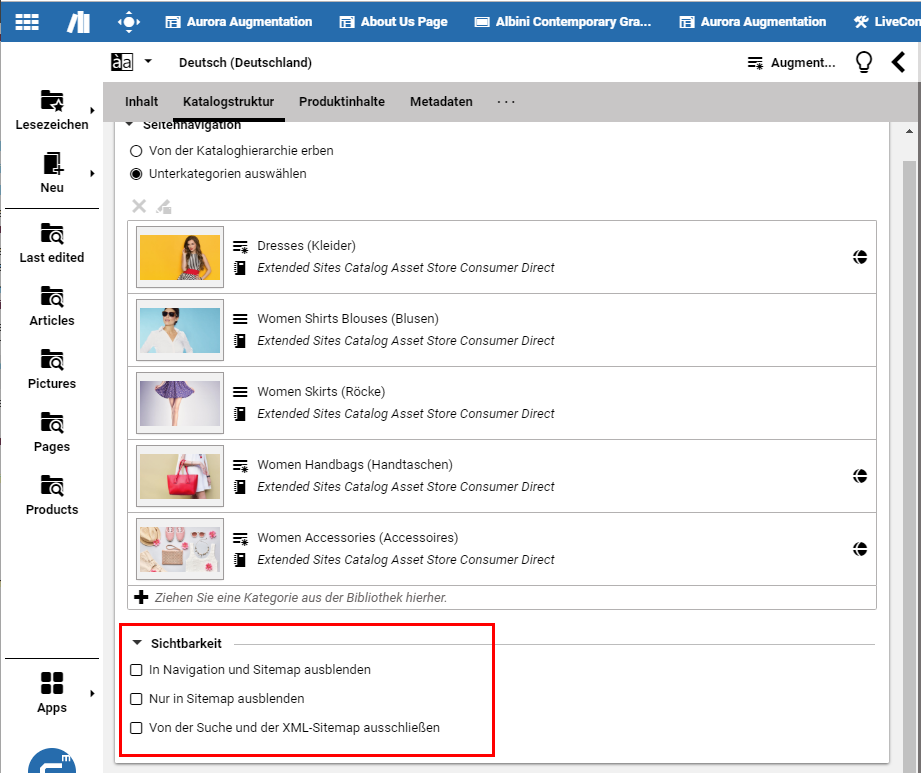Check Von der Suche und XML-Sitemap ausschließen
Image resolution: width=921 pixels, height=773 pixels.
pos(137,728)
